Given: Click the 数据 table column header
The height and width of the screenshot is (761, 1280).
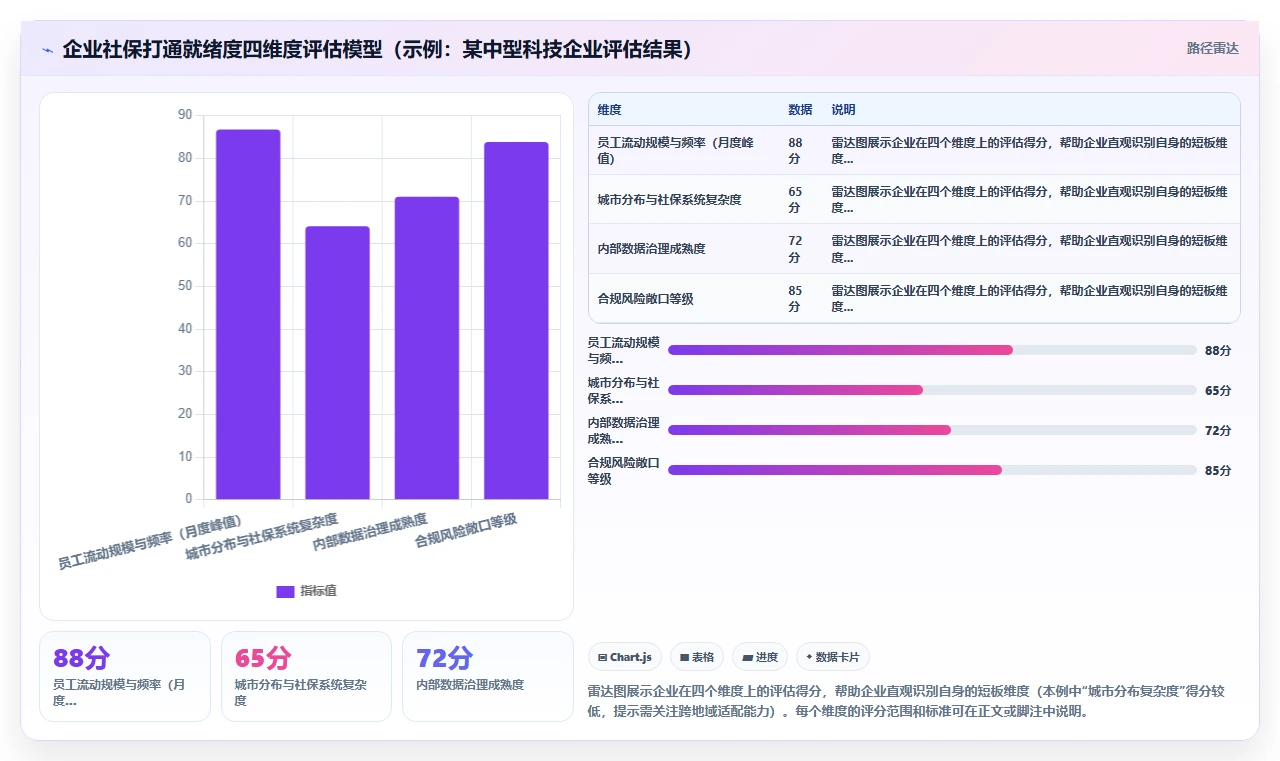Looking at the screenshot, I should pos(800,110).
